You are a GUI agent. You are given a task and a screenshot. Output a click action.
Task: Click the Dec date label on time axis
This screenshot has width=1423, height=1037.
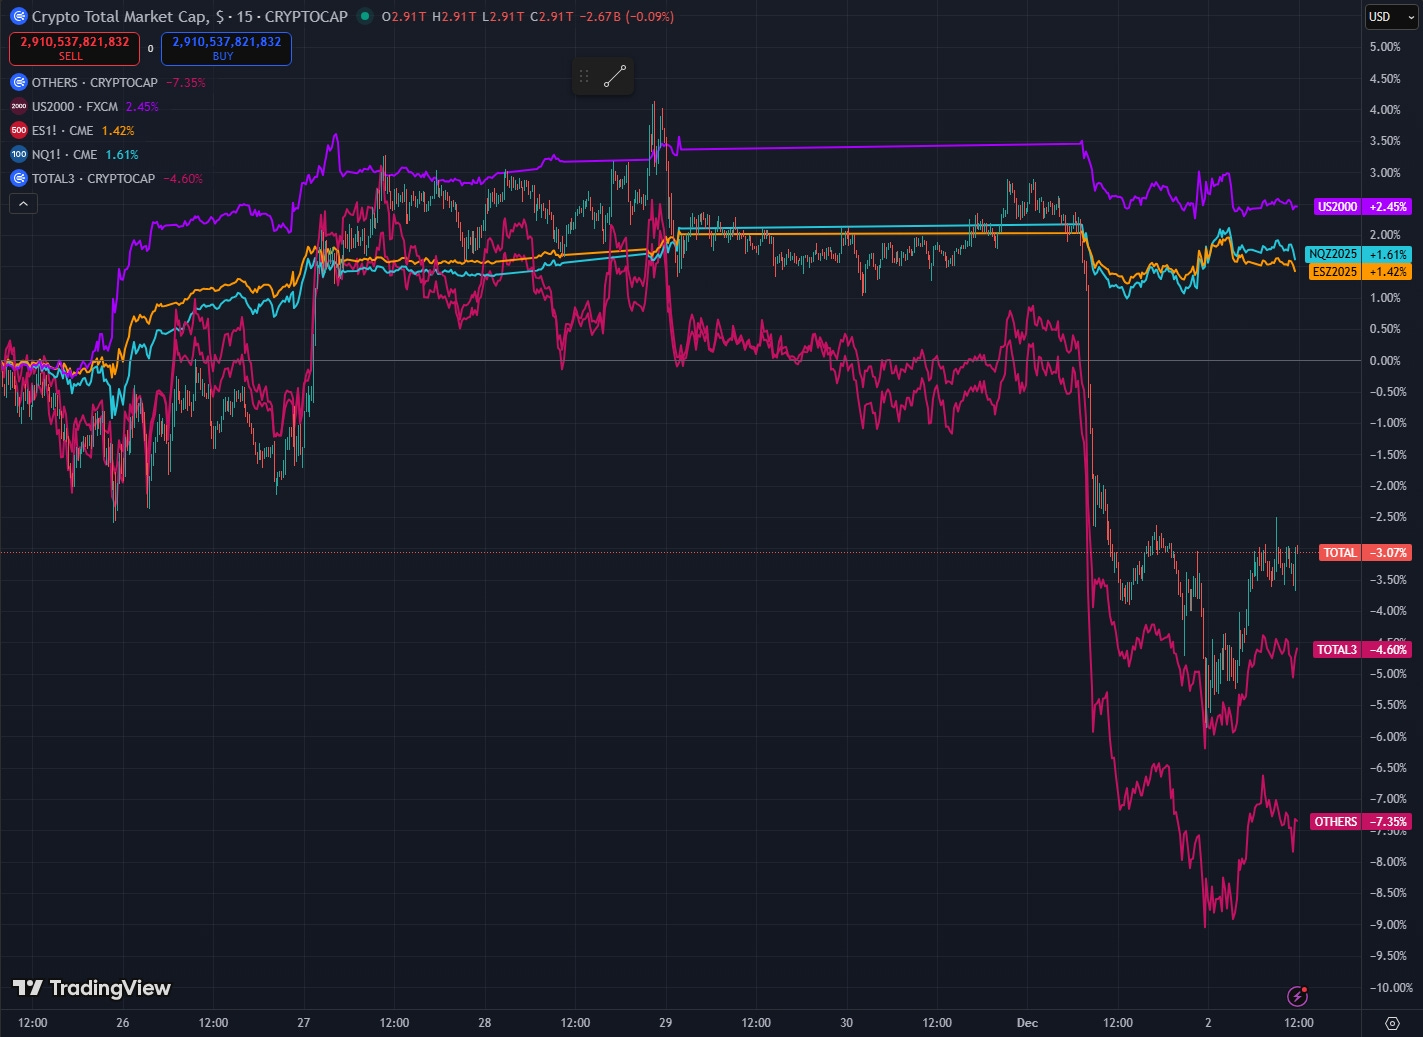click(1027, 1022)
